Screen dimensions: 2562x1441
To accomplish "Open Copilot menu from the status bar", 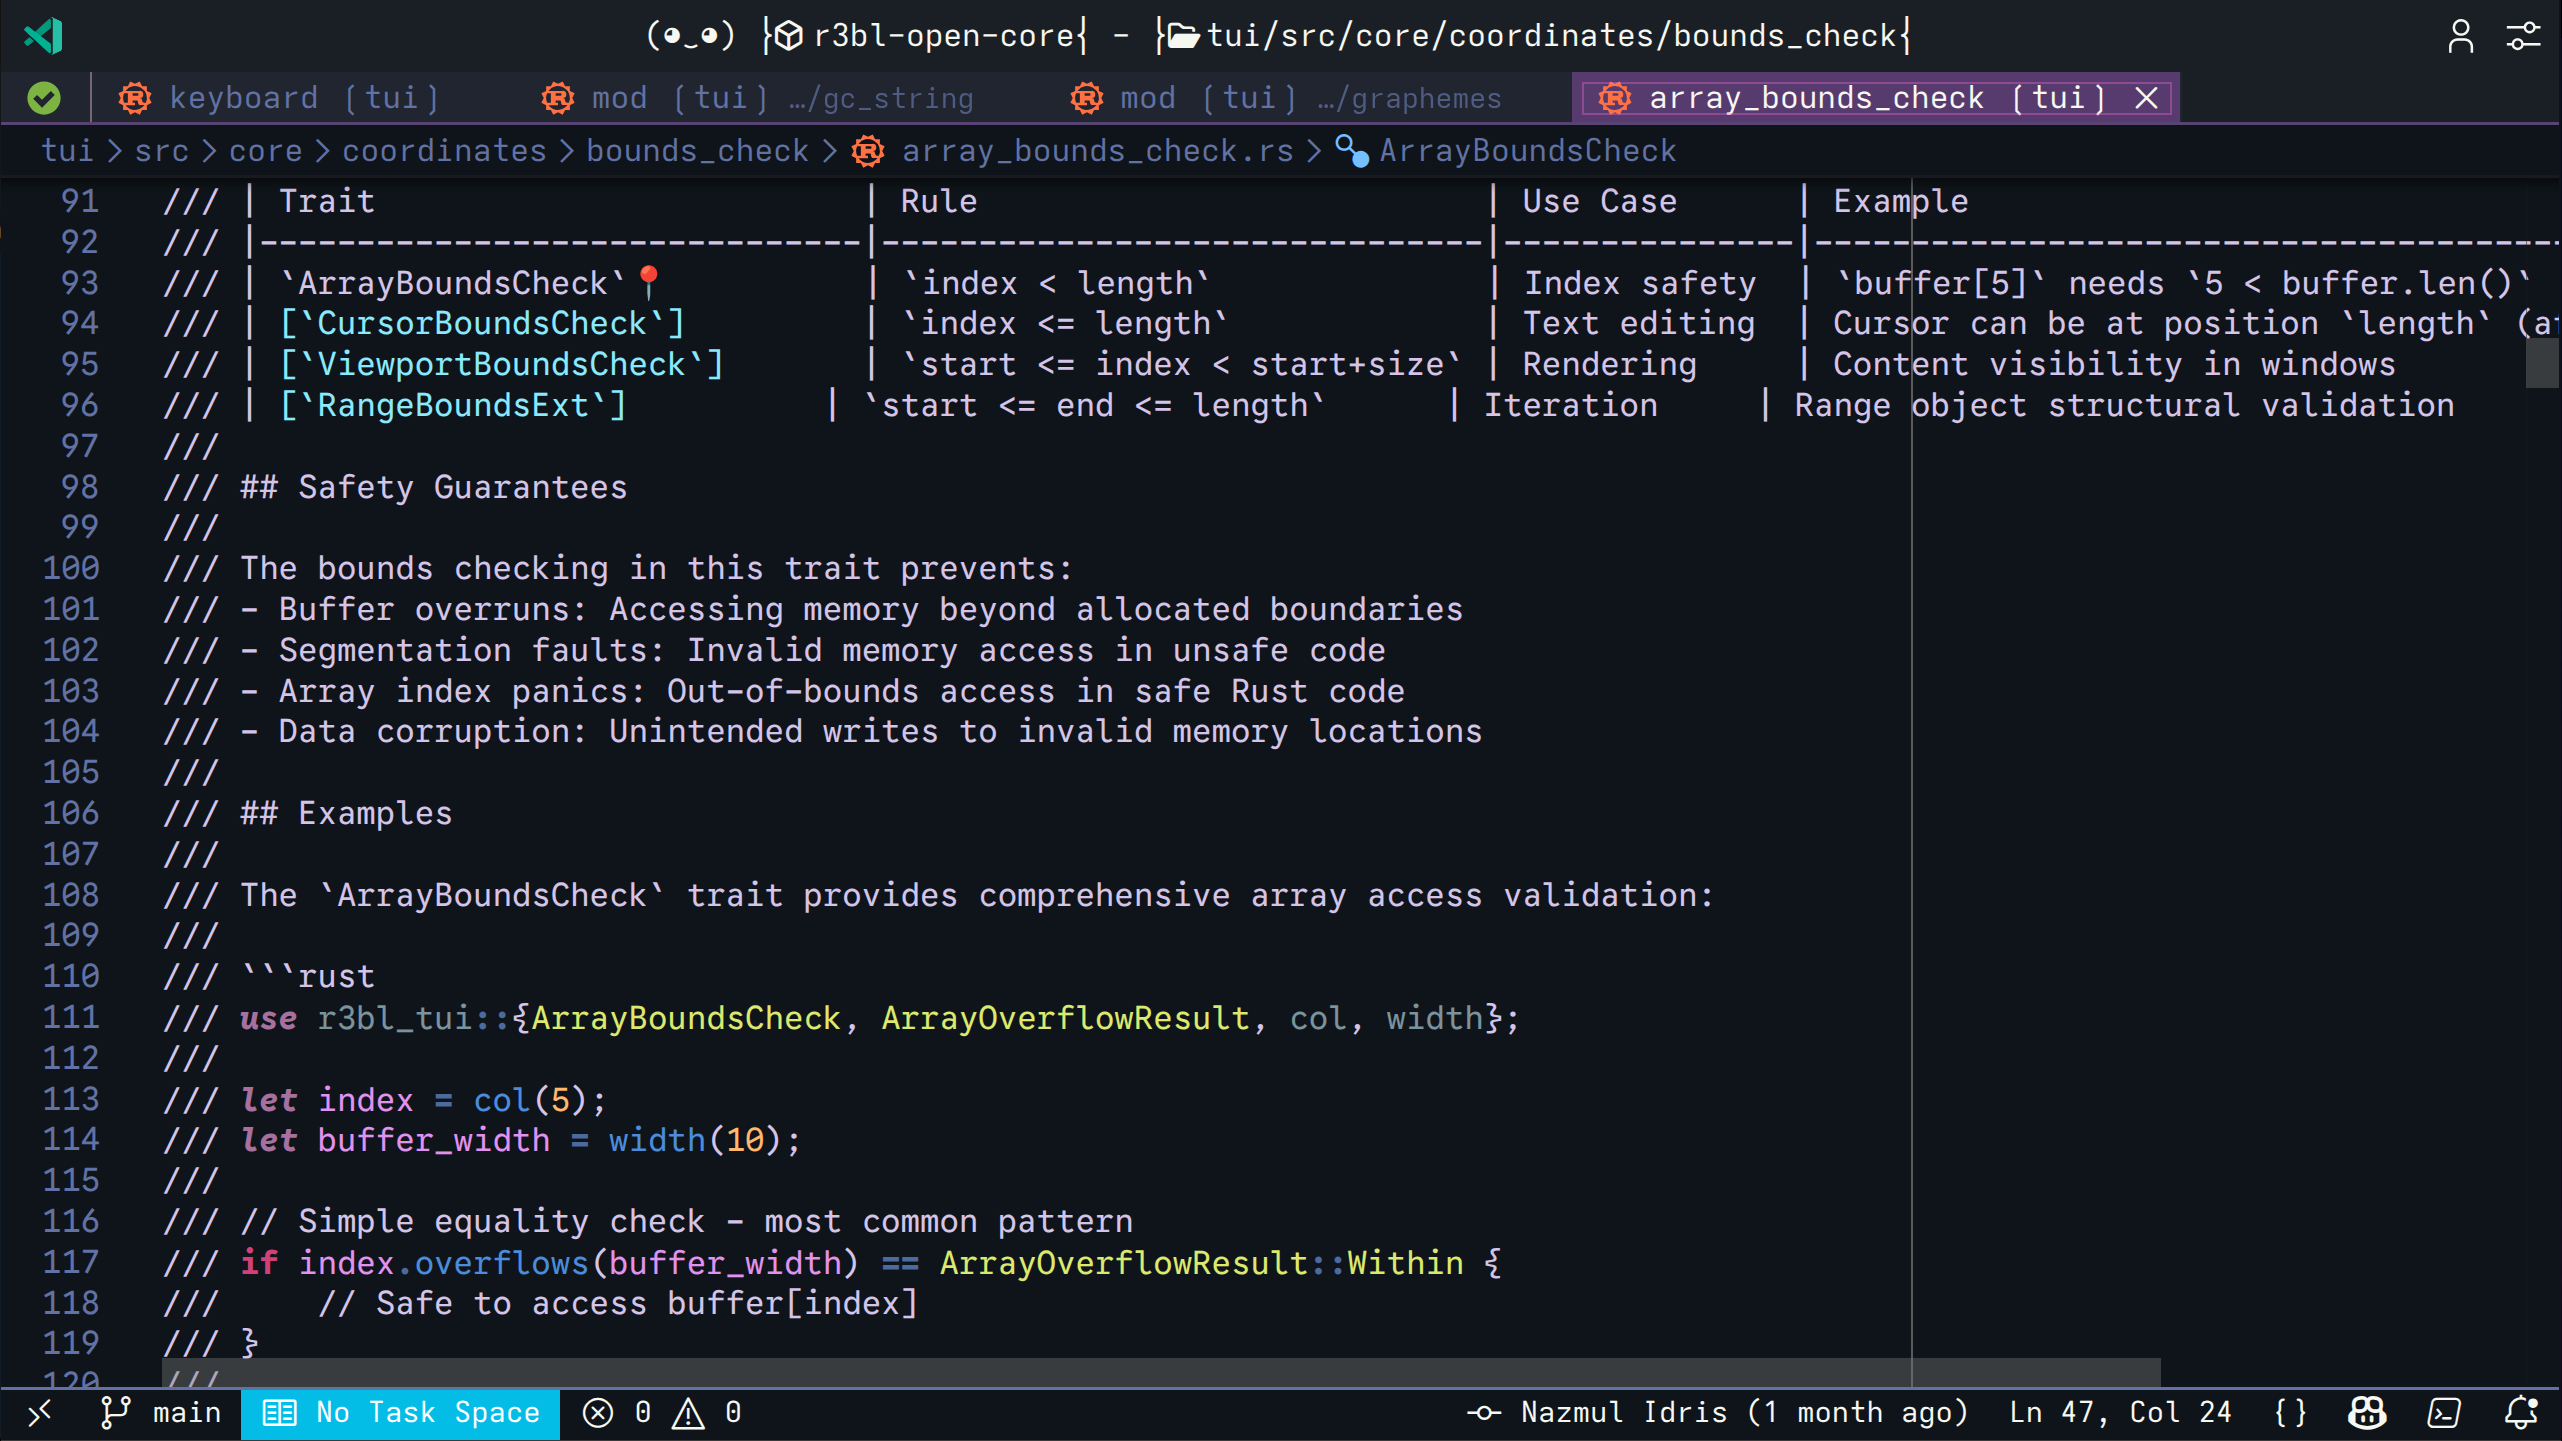I will [2366, 1412].
